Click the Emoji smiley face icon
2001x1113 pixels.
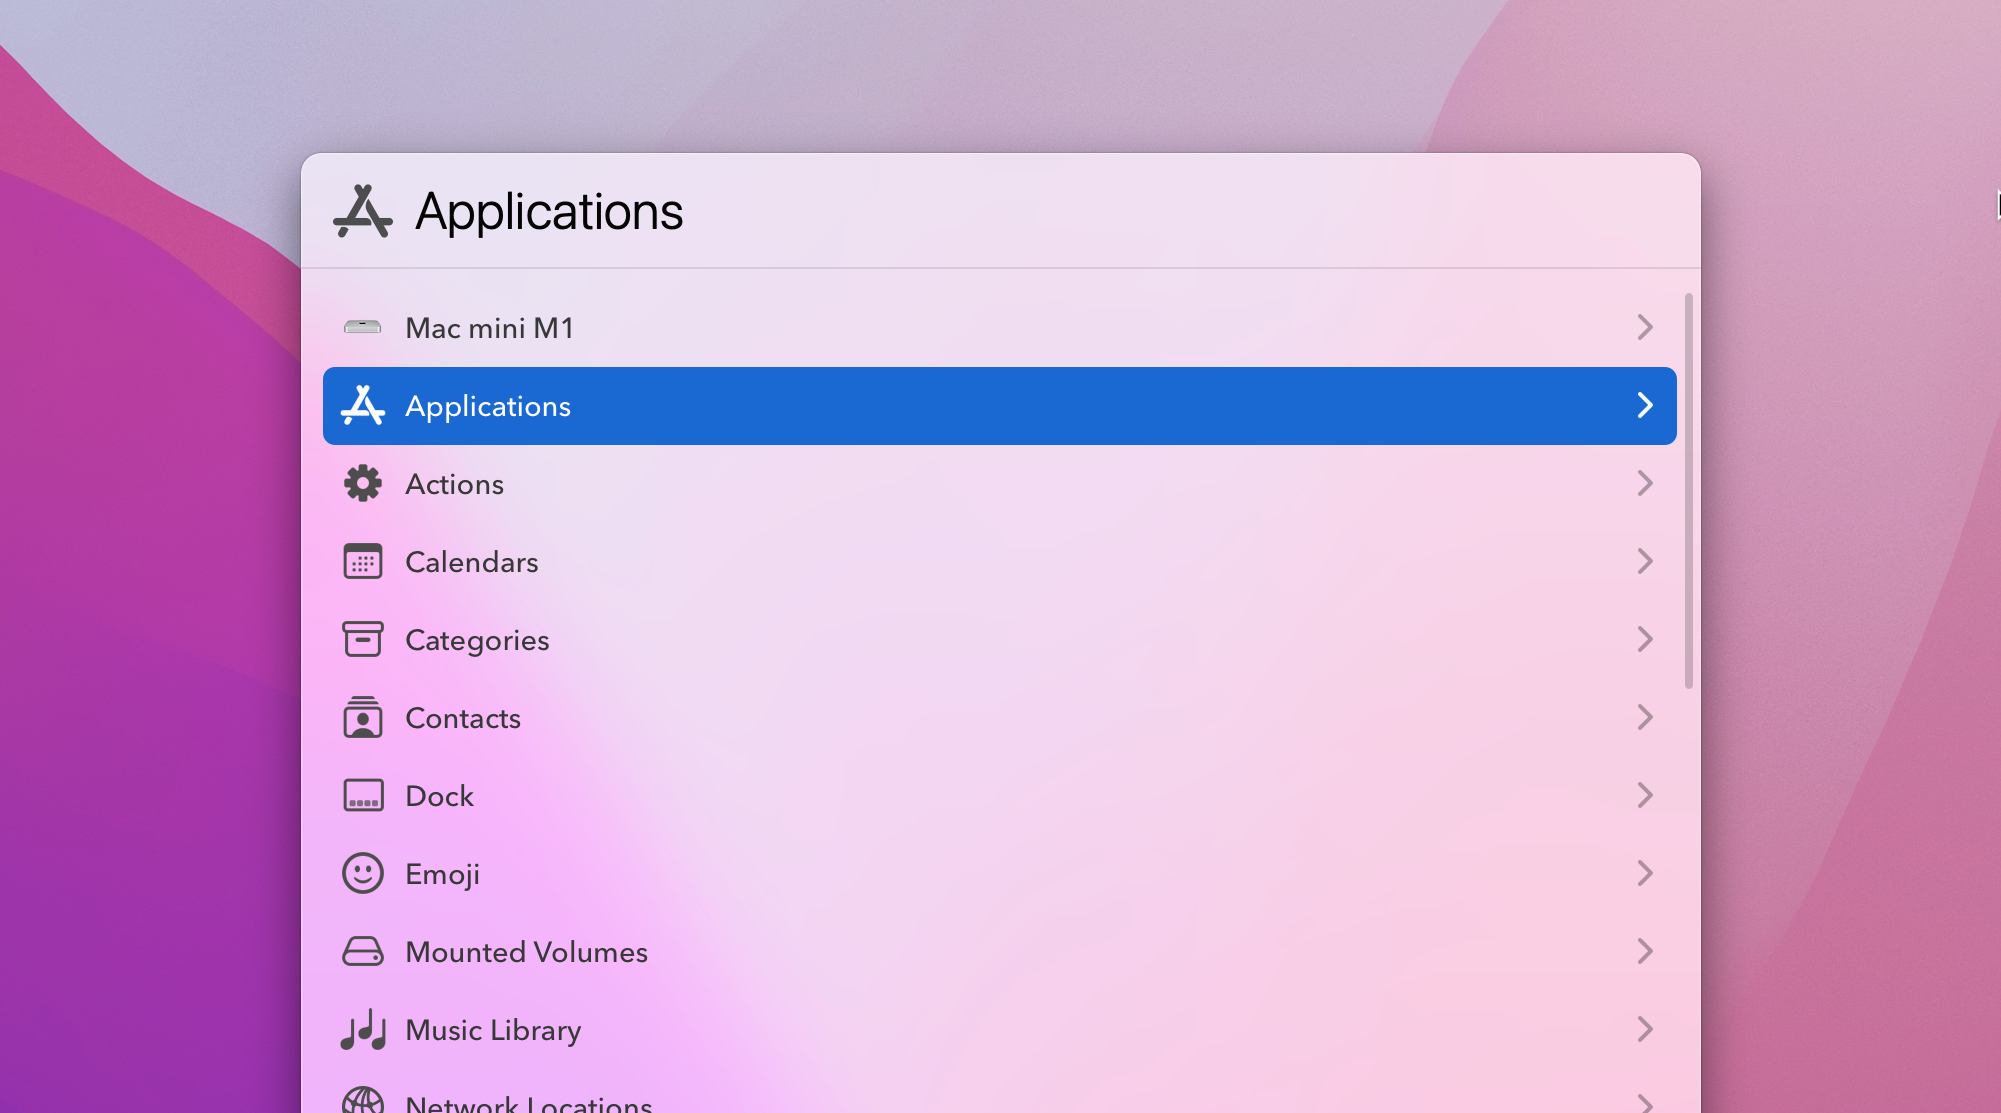(x=362, y=873)
